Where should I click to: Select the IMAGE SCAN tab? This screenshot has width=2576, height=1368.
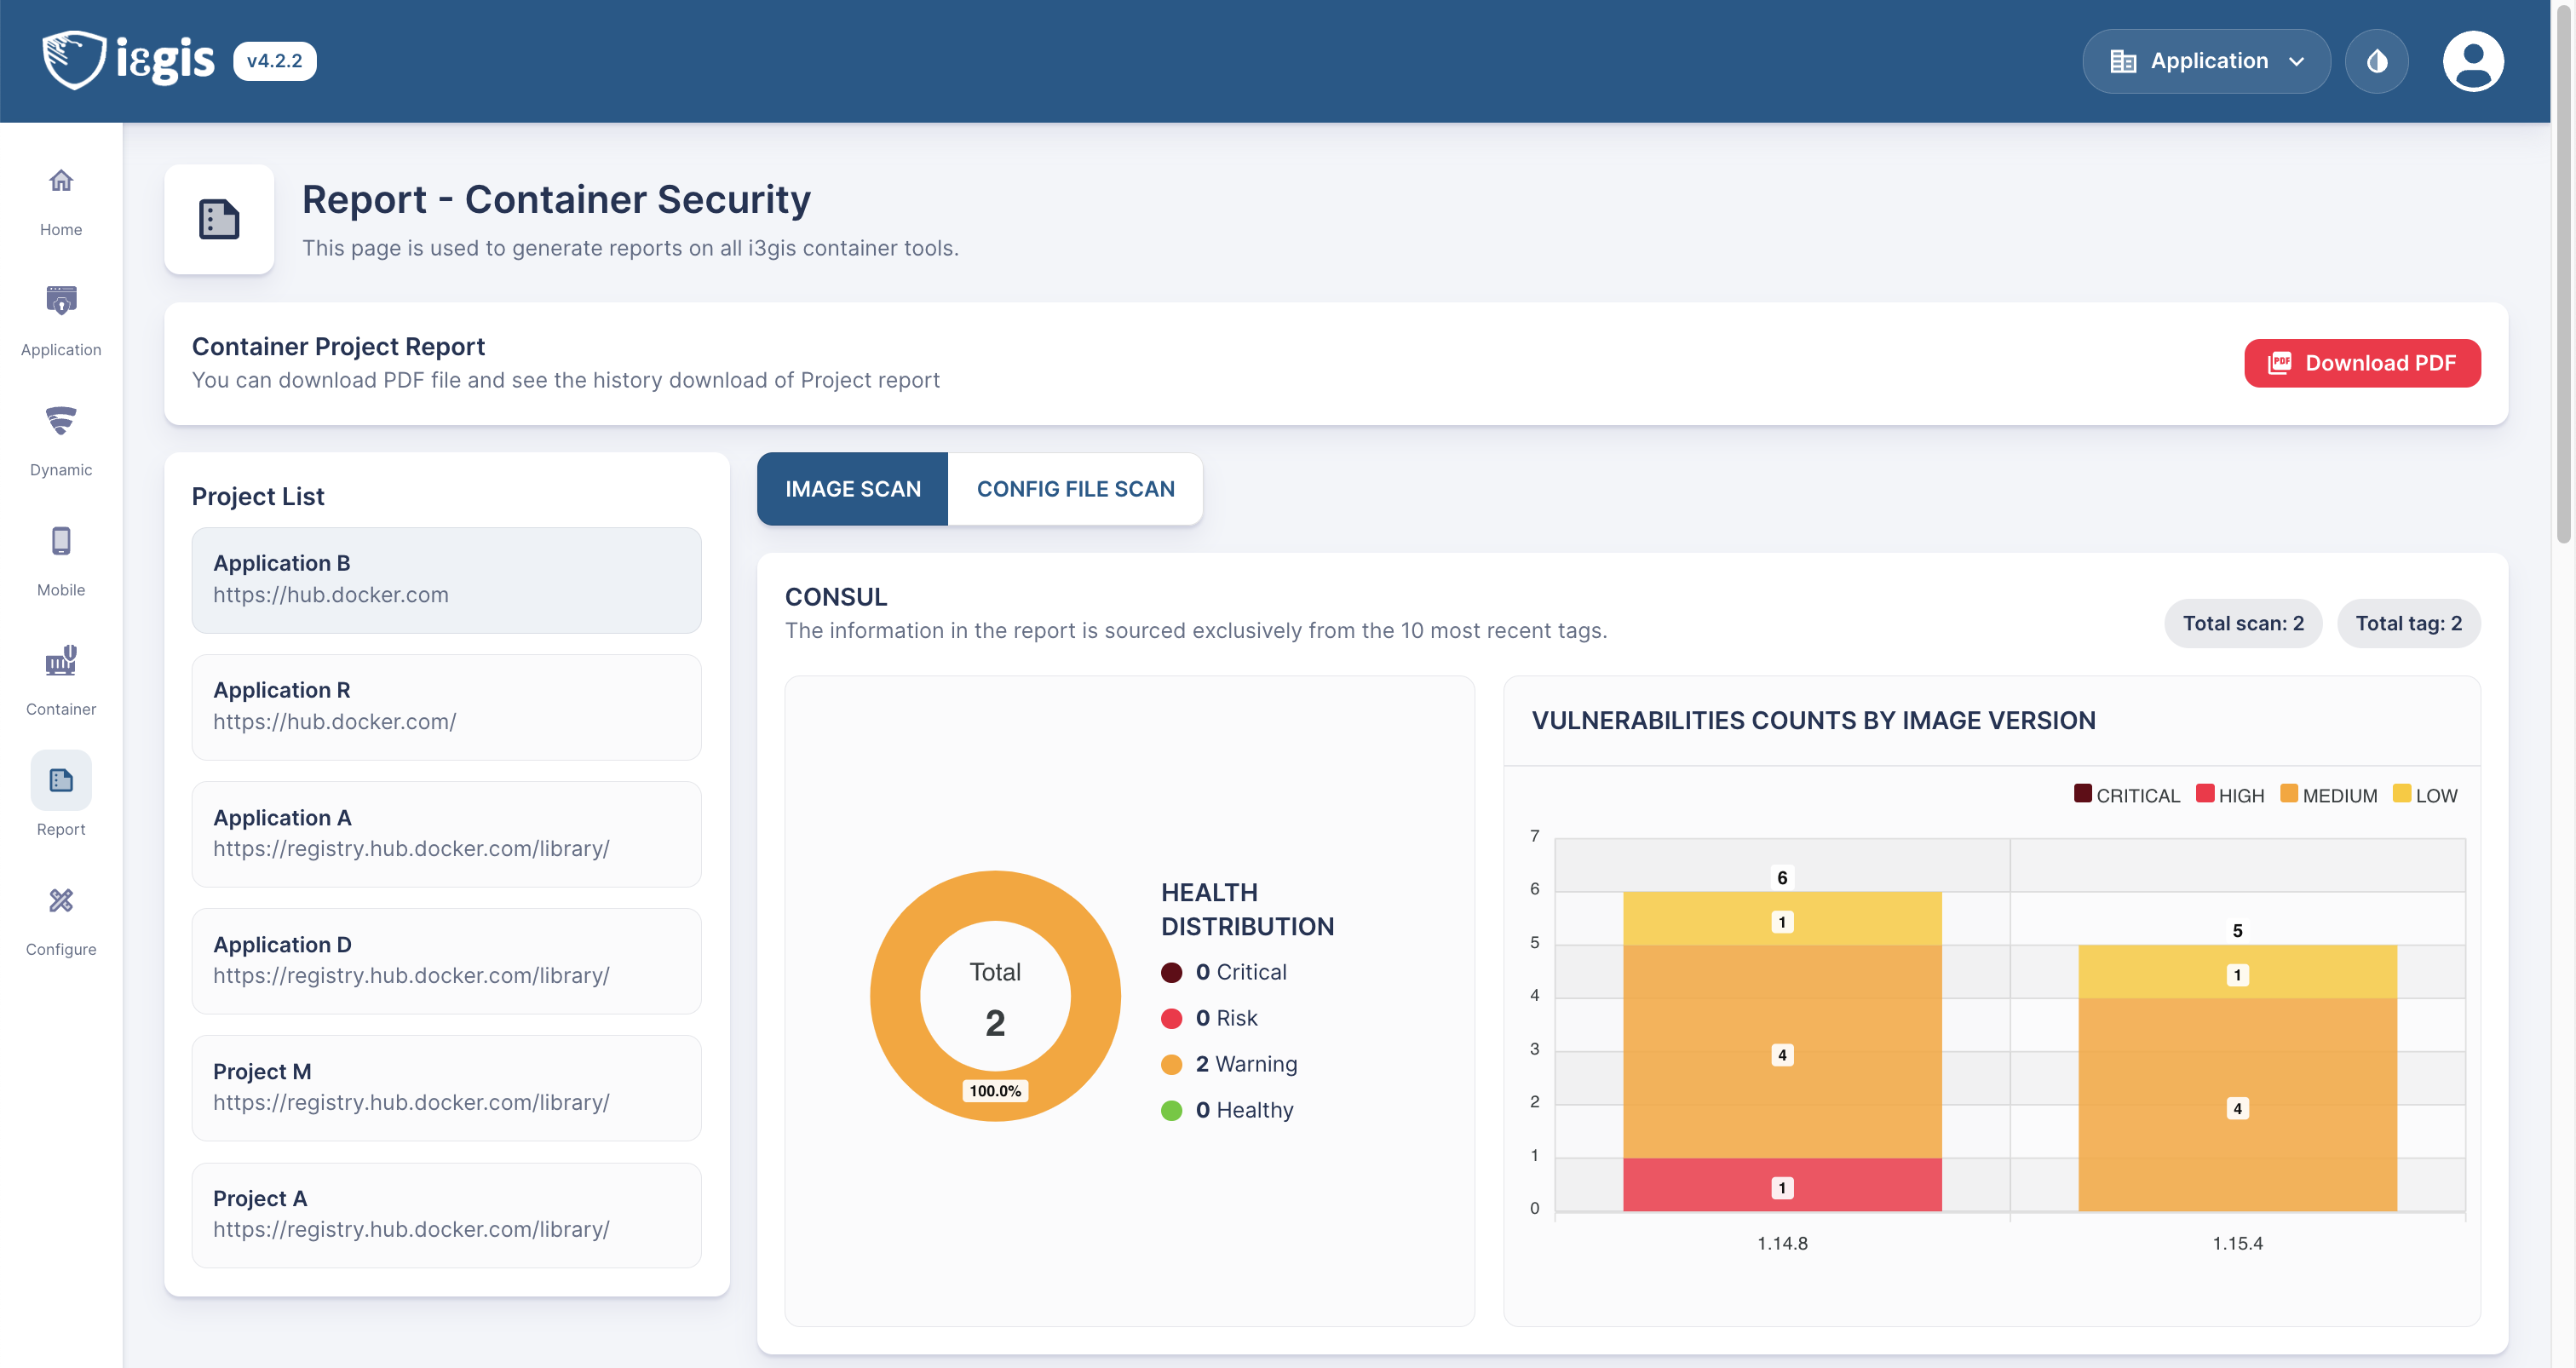(852, 489)
